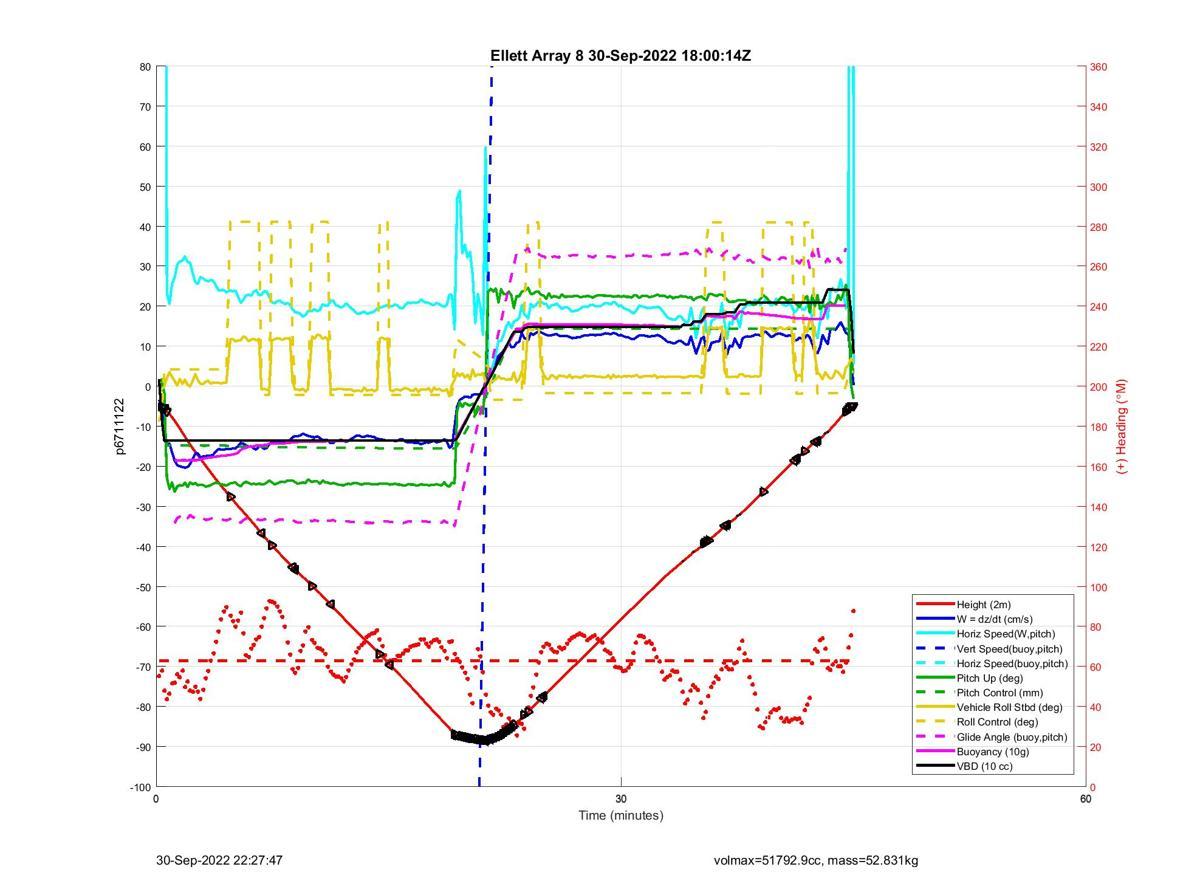Select the red '320' heading axis tick
1200x885 pixels.
pyautogui.click(x=1098, y=147)
